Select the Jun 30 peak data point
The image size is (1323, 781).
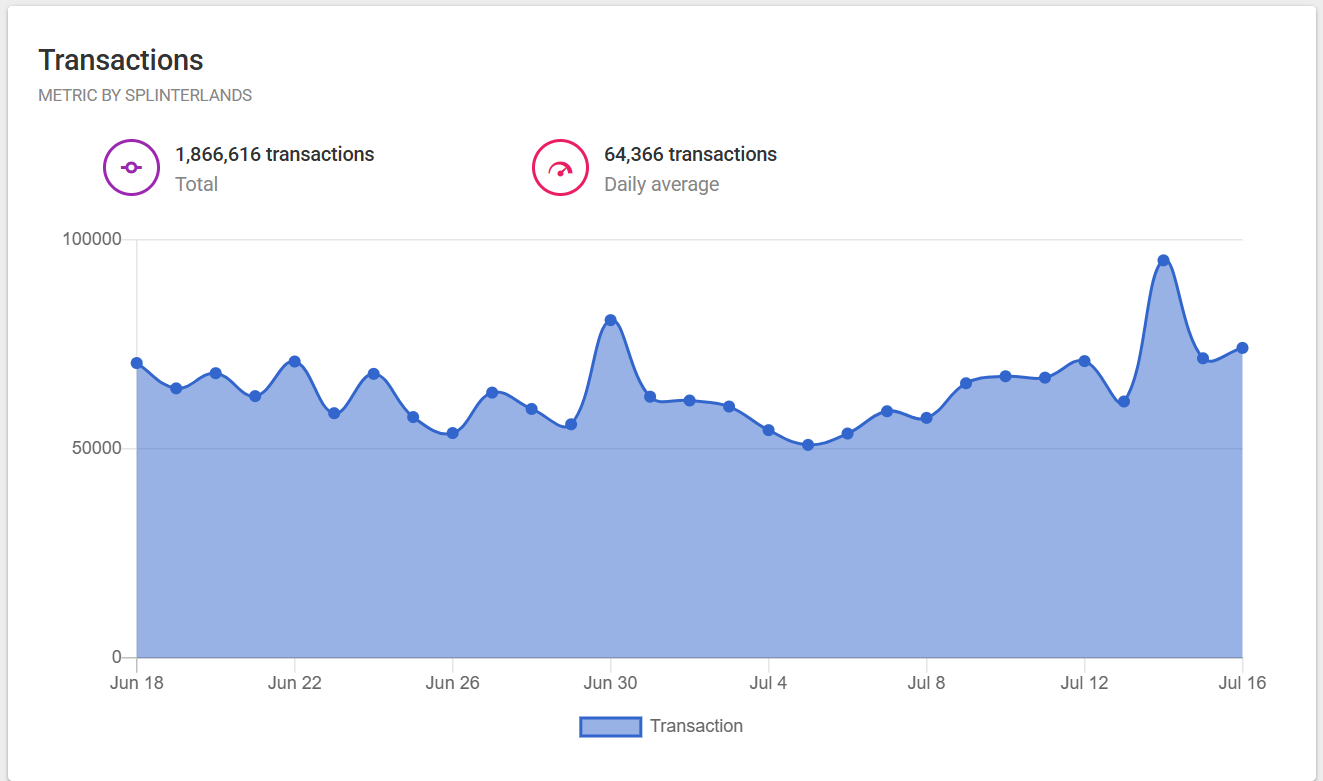(x=610, y=320)
